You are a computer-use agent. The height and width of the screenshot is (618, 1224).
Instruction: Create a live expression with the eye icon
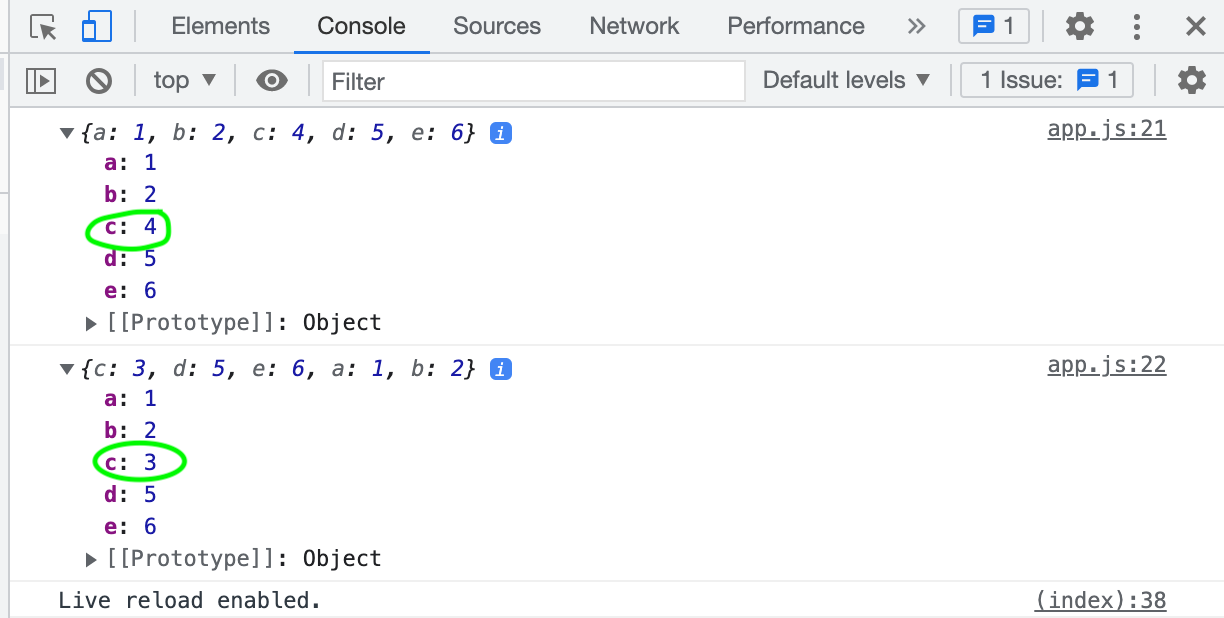(272, 80)
